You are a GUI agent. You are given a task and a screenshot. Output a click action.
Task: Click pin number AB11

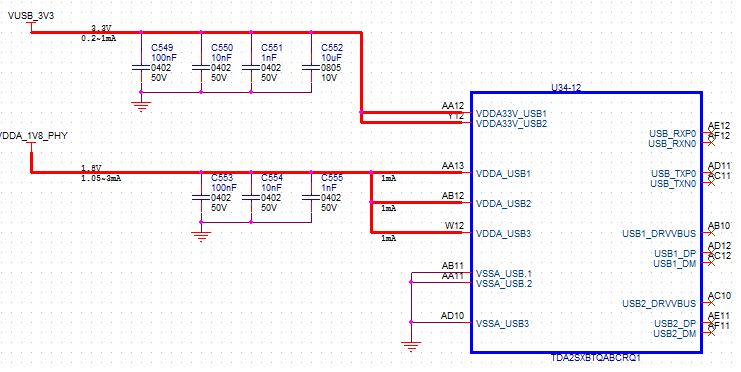point(453,266)
